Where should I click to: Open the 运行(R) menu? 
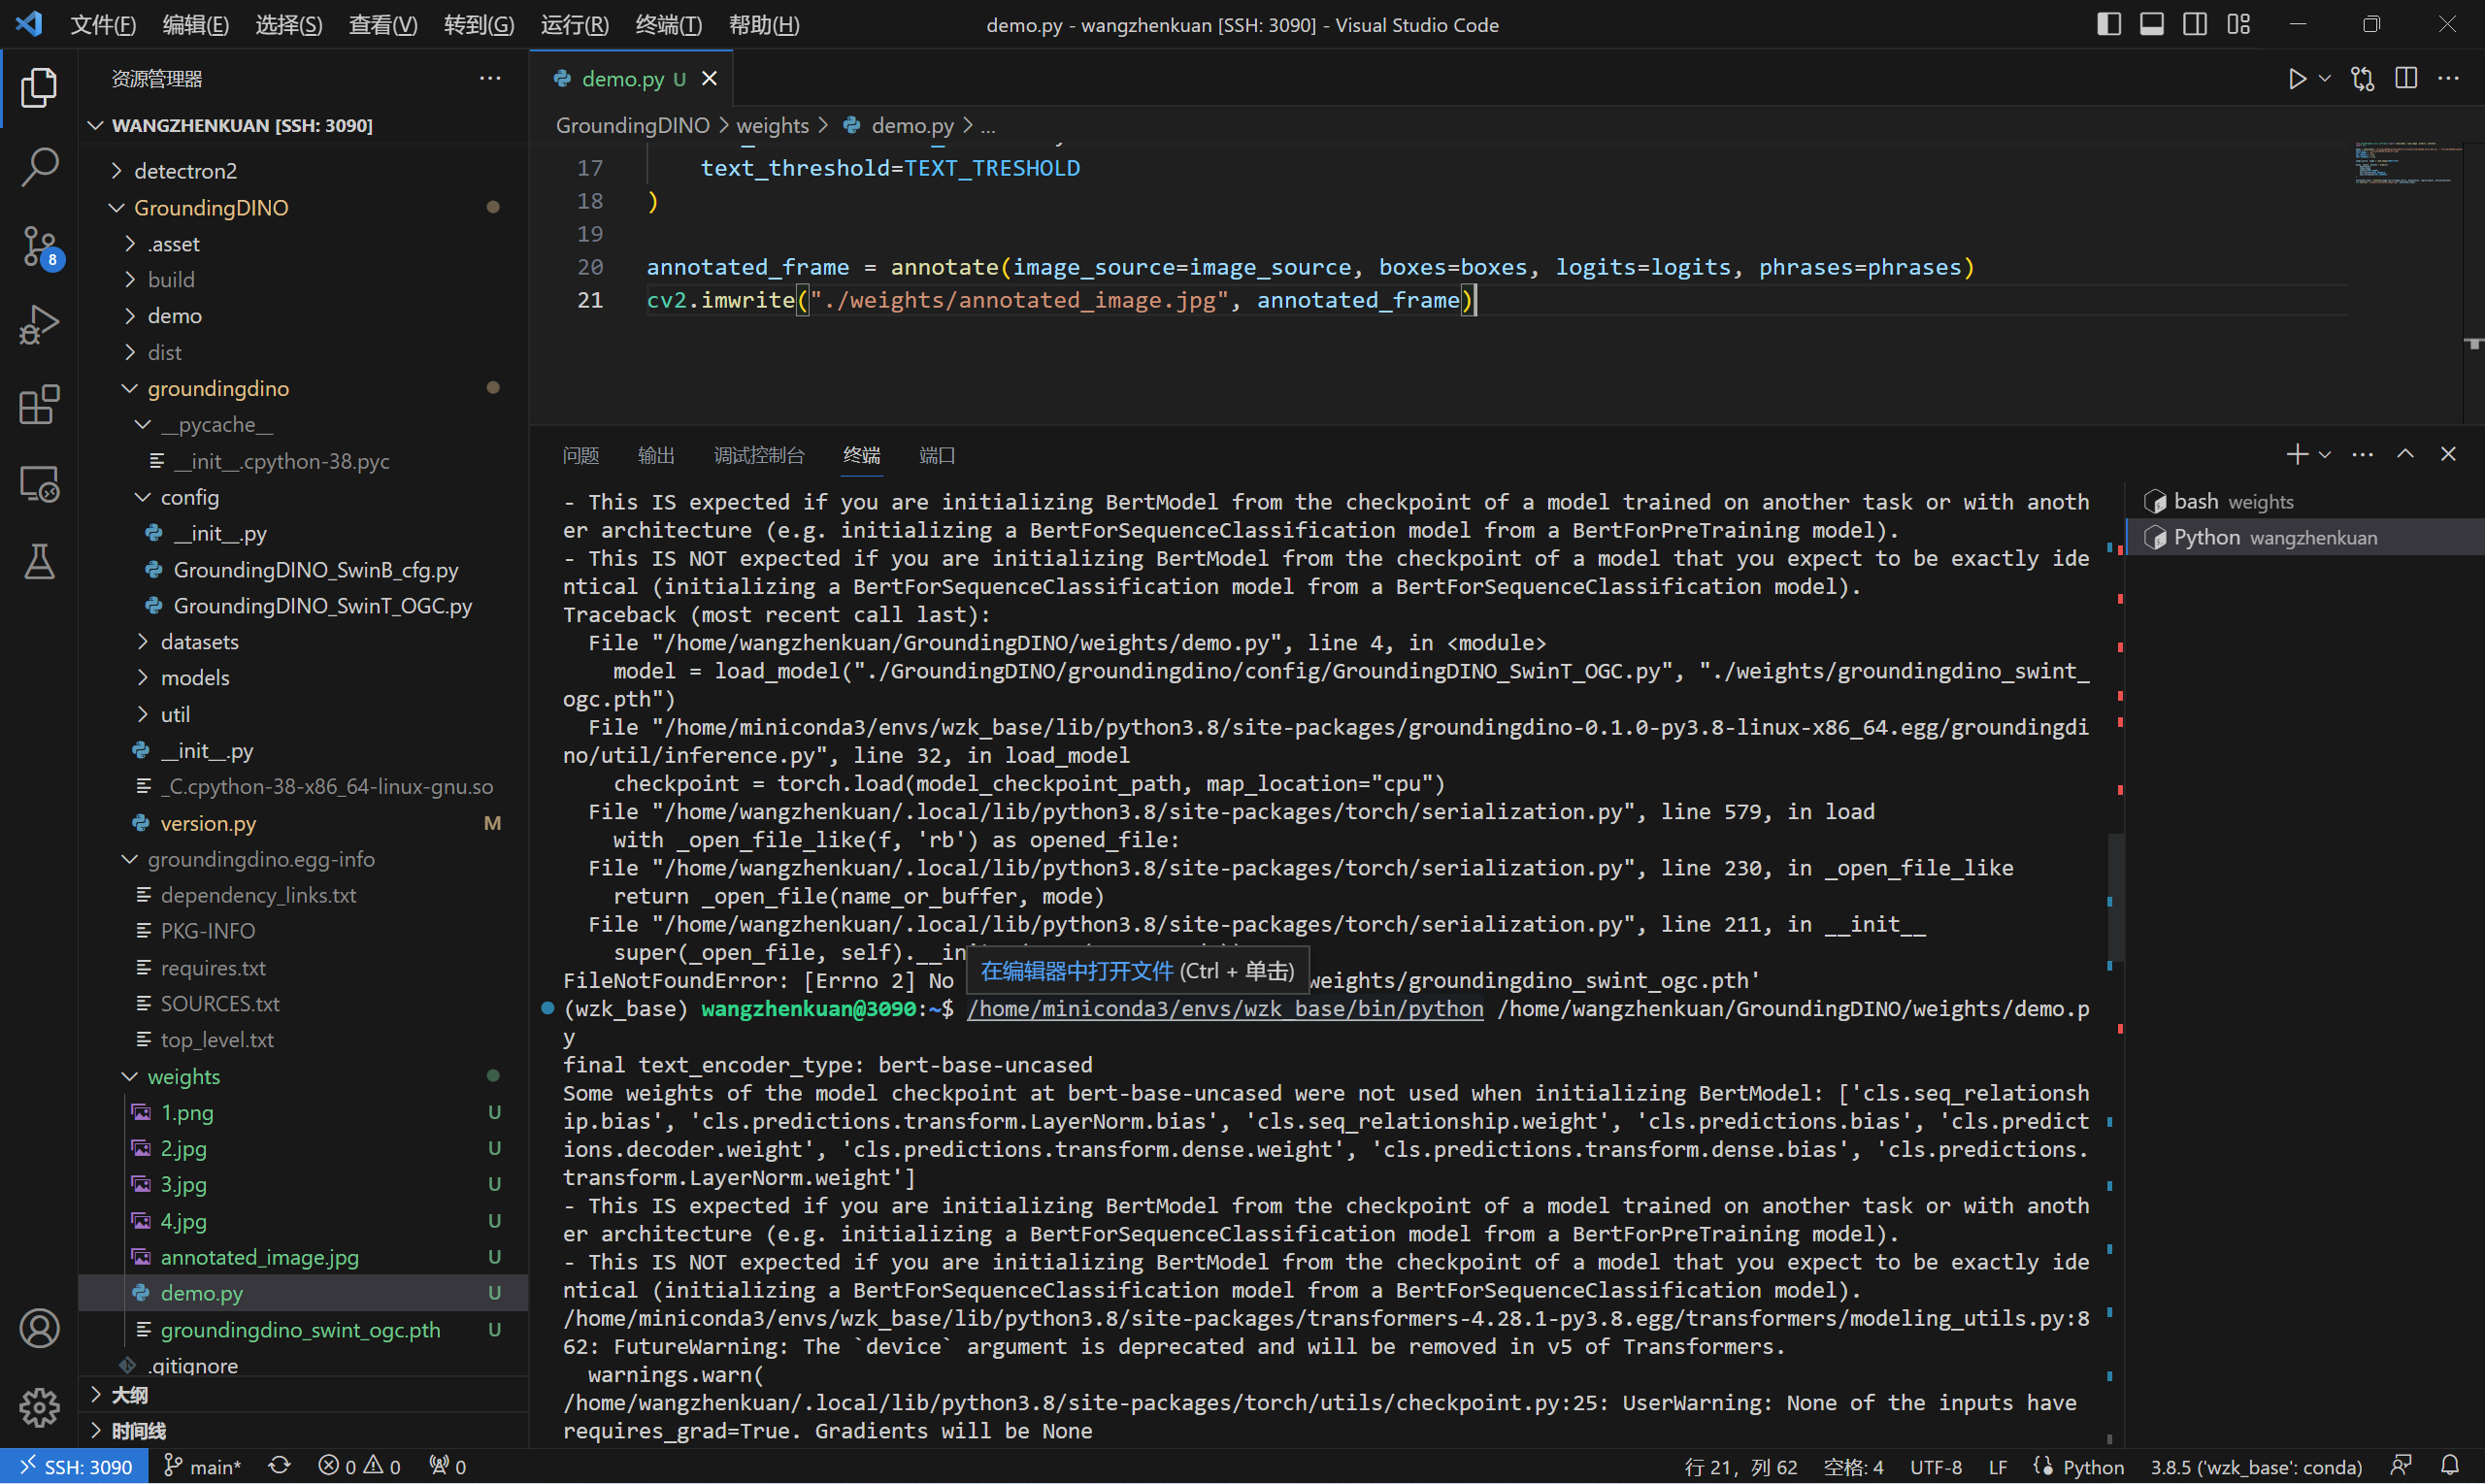[x=574, y=24]
